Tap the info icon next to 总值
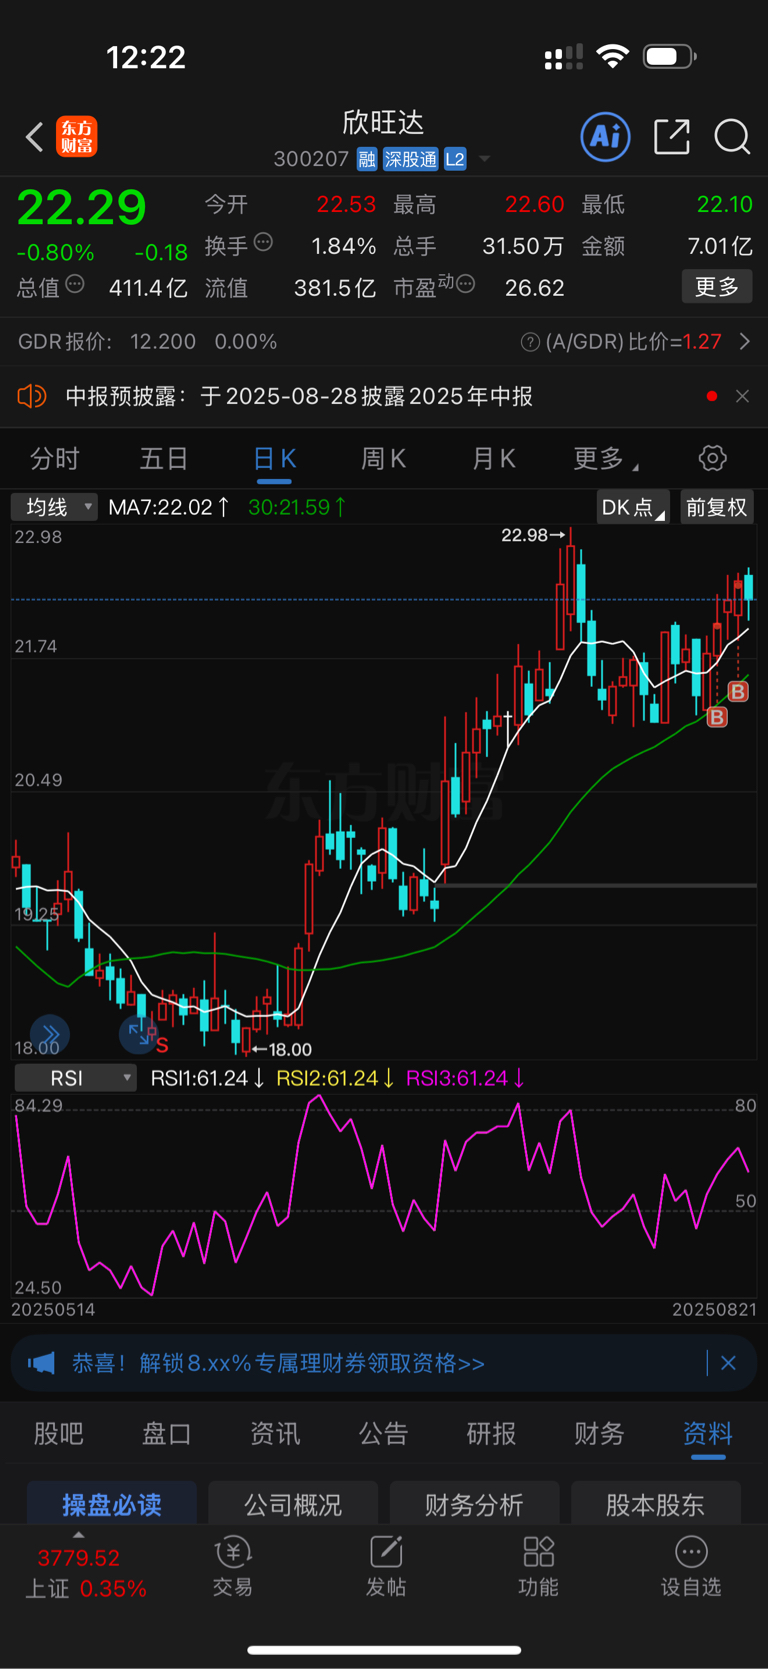The image size is (768, 1669). coord(75,285)
